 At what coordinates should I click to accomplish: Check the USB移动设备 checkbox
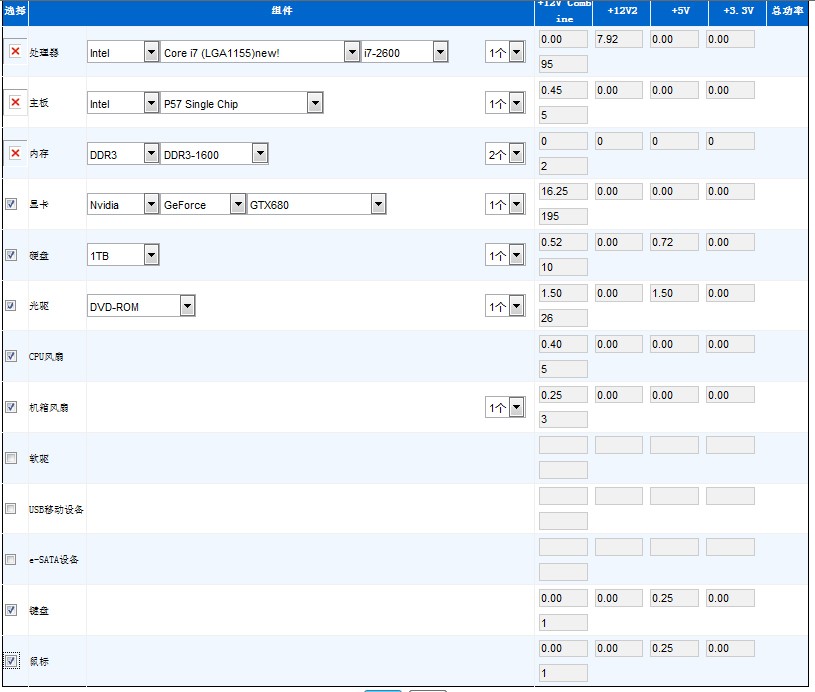point(11,508)
